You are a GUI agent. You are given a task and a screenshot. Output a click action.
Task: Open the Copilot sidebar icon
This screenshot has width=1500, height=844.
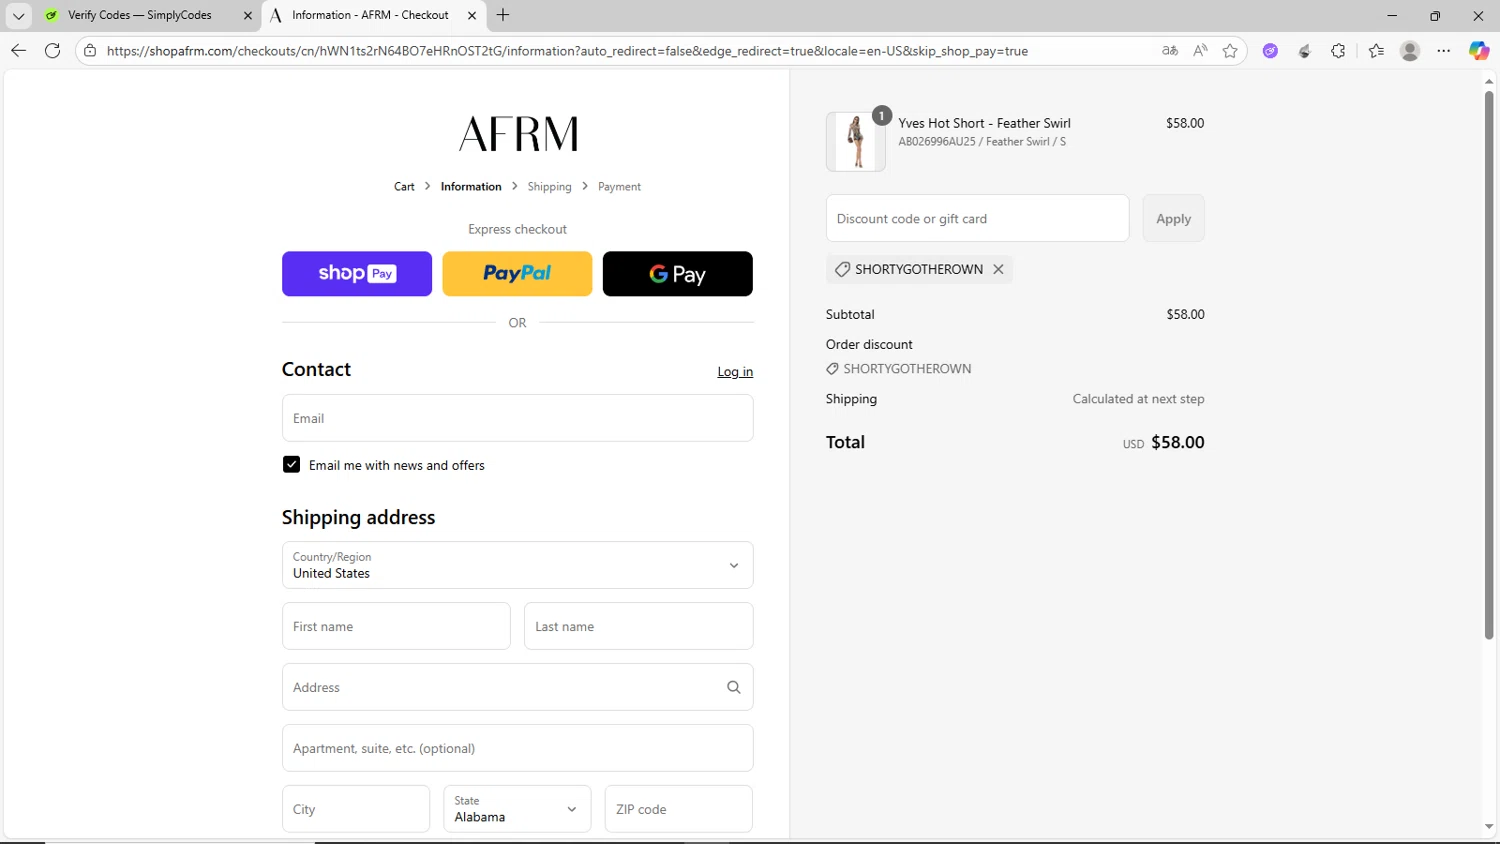tap(1479, 51)
